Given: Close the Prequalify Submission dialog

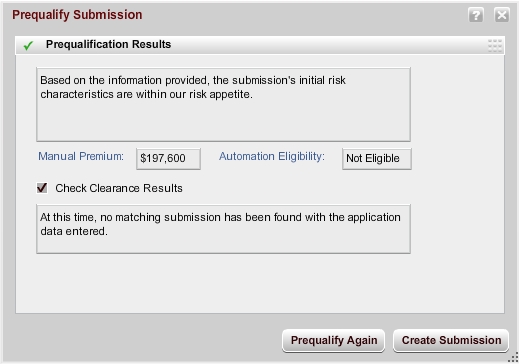Looking at the screenshot, I should point(502,15).
